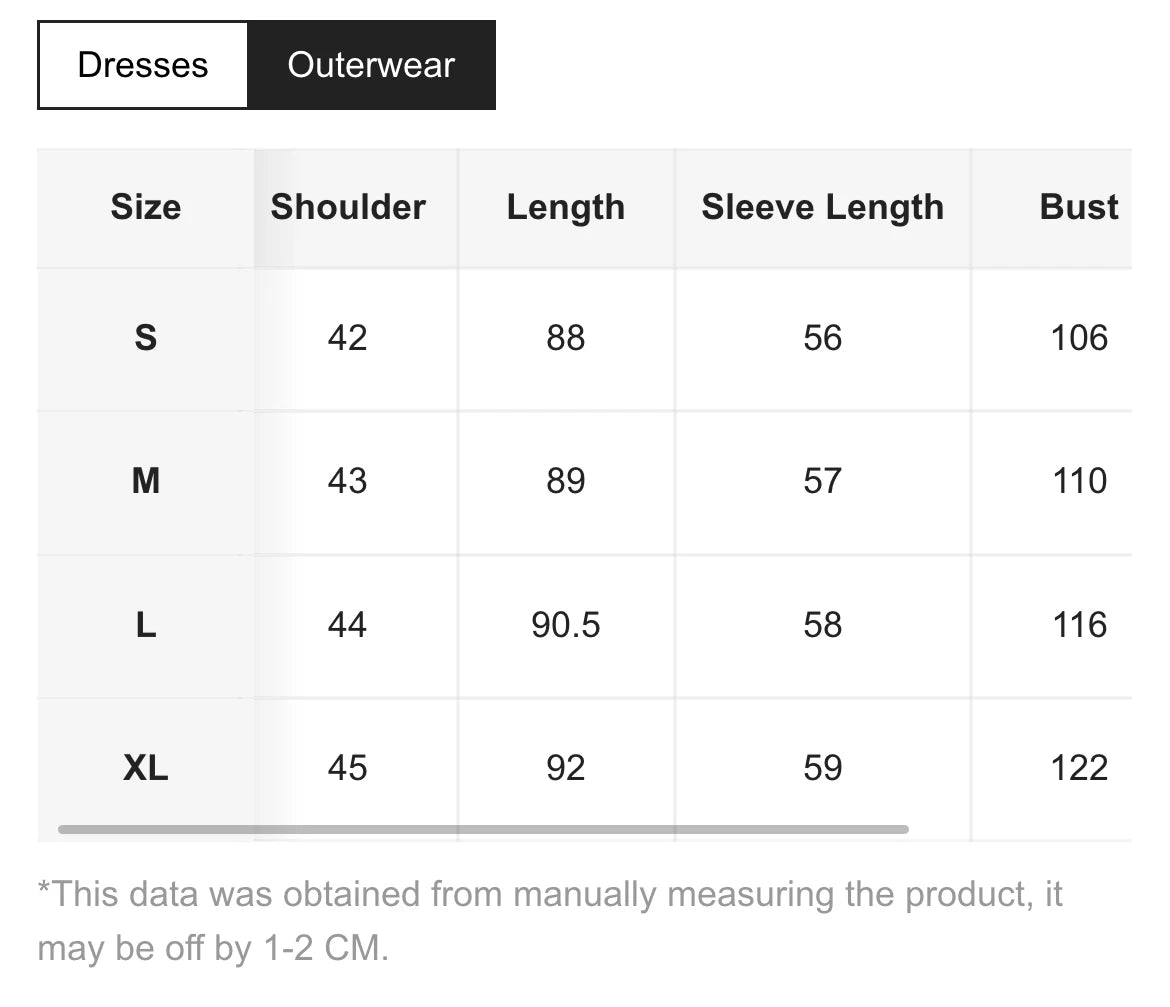The width and height of the screenshot is (1170, 1007).
Task: Click the Size column header
Action: click(146, 207)
